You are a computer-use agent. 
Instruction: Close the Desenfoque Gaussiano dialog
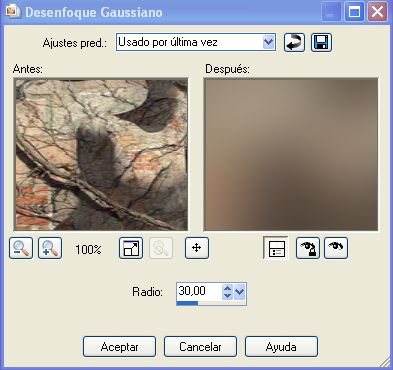[377, 12]
